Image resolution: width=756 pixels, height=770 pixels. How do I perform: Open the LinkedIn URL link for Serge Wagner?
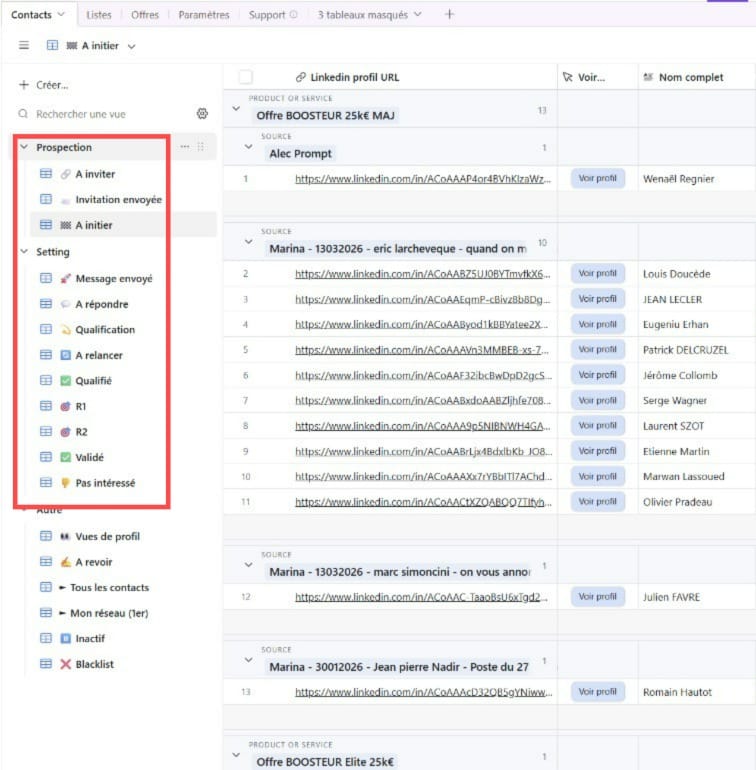tap(422, 400)
